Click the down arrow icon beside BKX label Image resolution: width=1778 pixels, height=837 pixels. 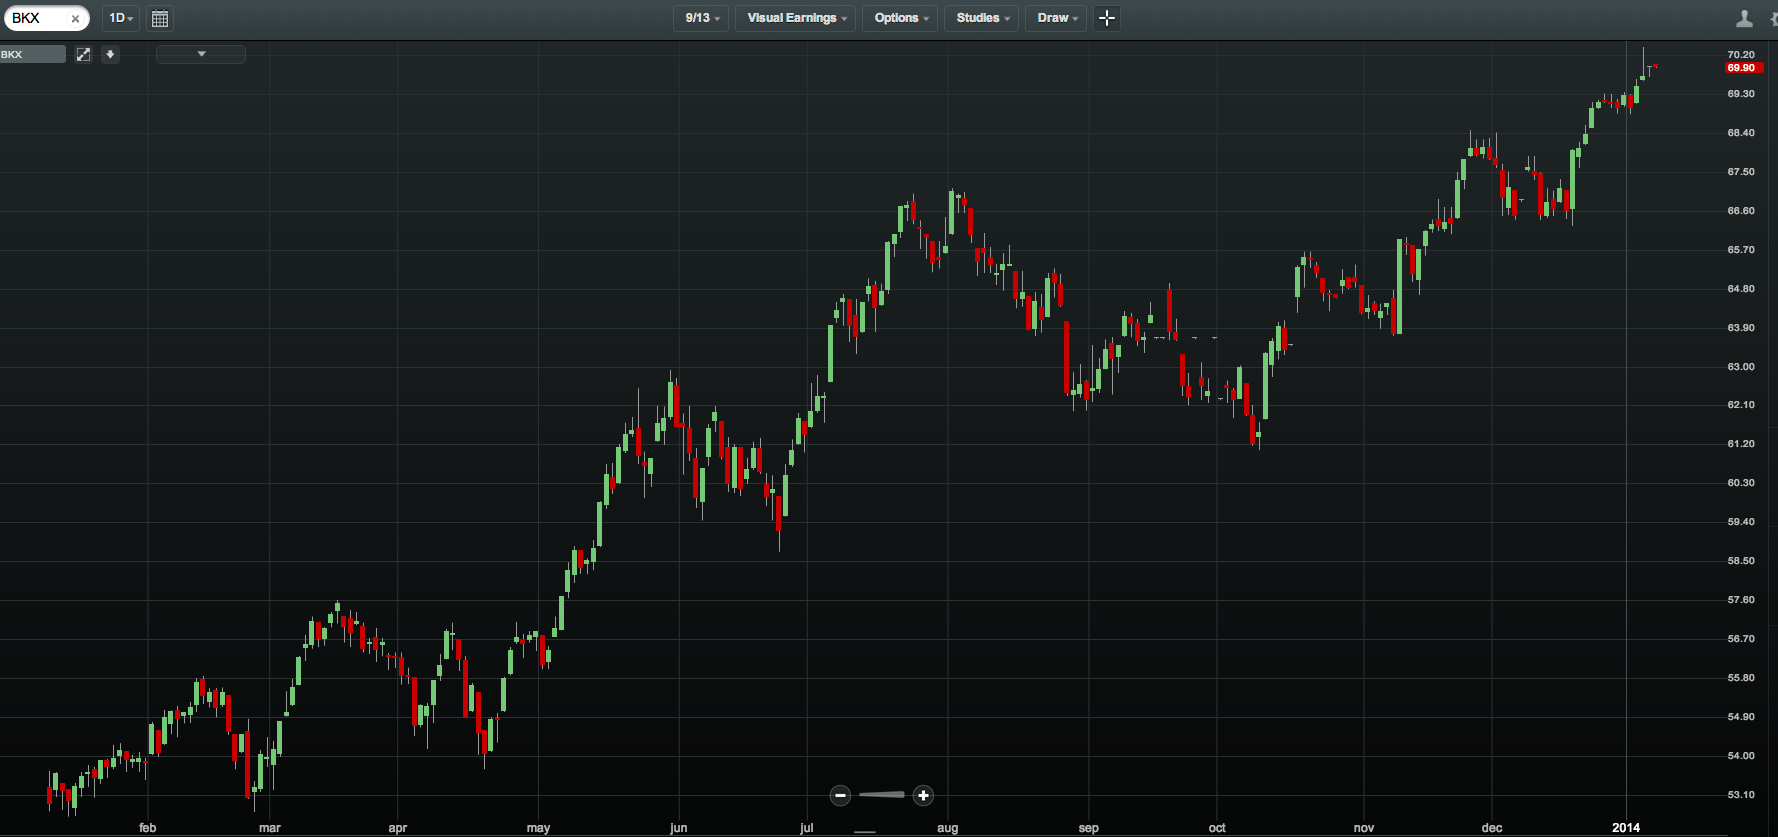pyautogui.click(x=111, y=54)
